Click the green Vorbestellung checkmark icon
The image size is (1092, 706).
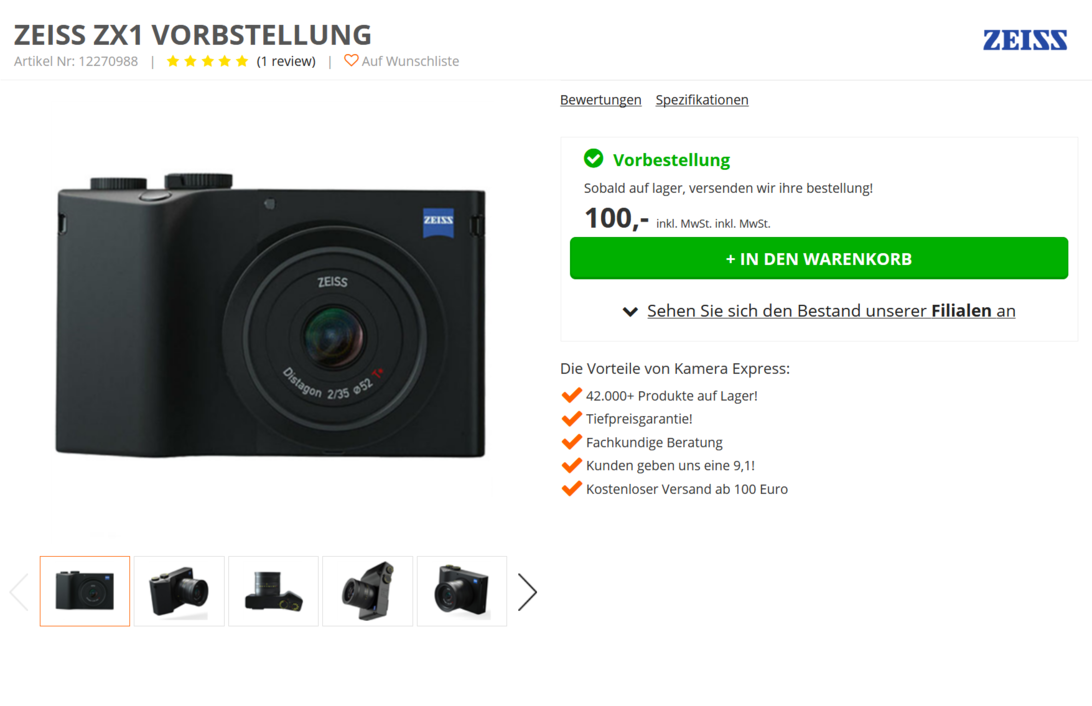coord(593,159)
